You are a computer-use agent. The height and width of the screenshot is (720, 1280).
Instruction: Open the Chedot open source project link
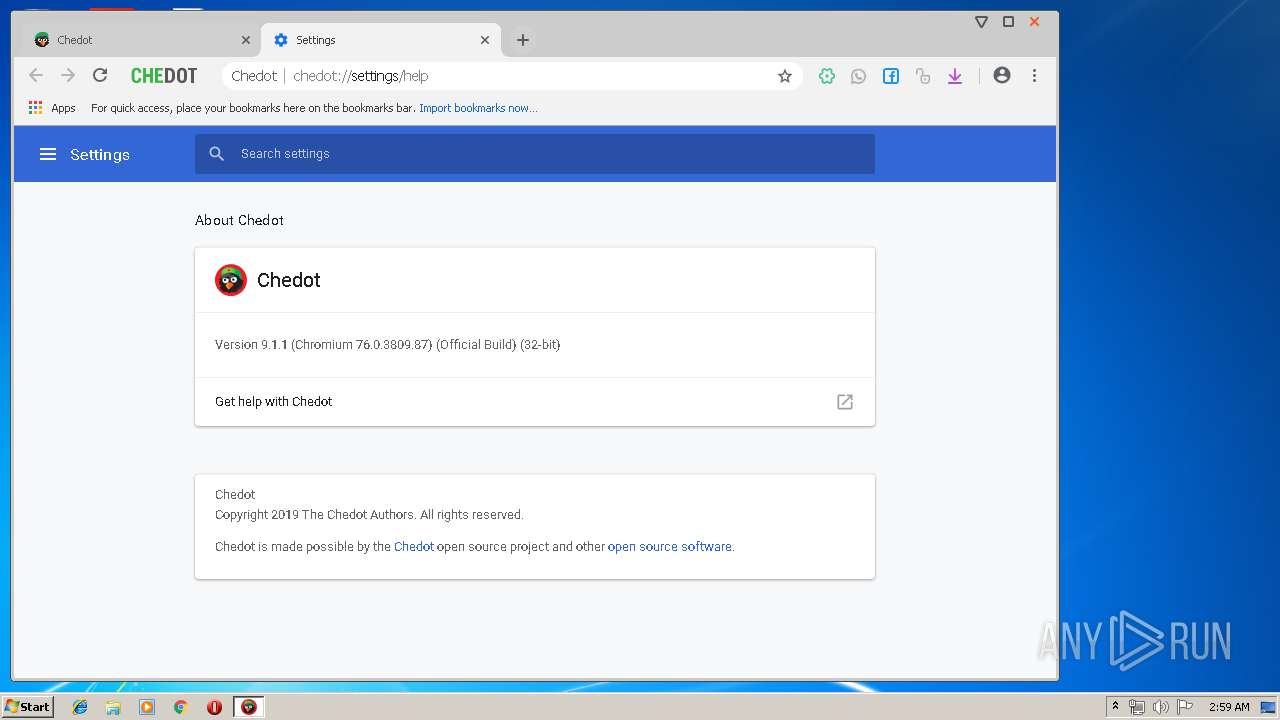414,547
